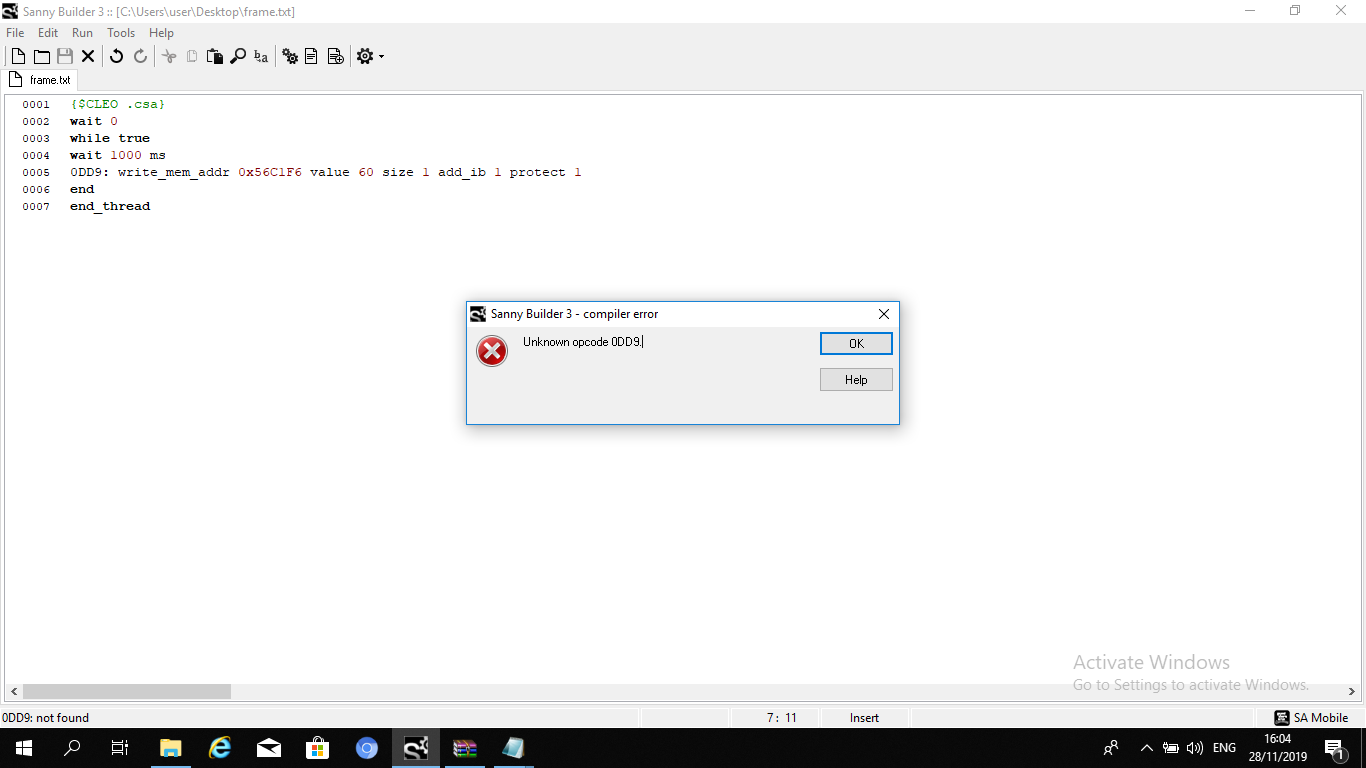Click line number 0006 in the gutter
This screenshot has height=768, width=1366.
click(36, 189)
